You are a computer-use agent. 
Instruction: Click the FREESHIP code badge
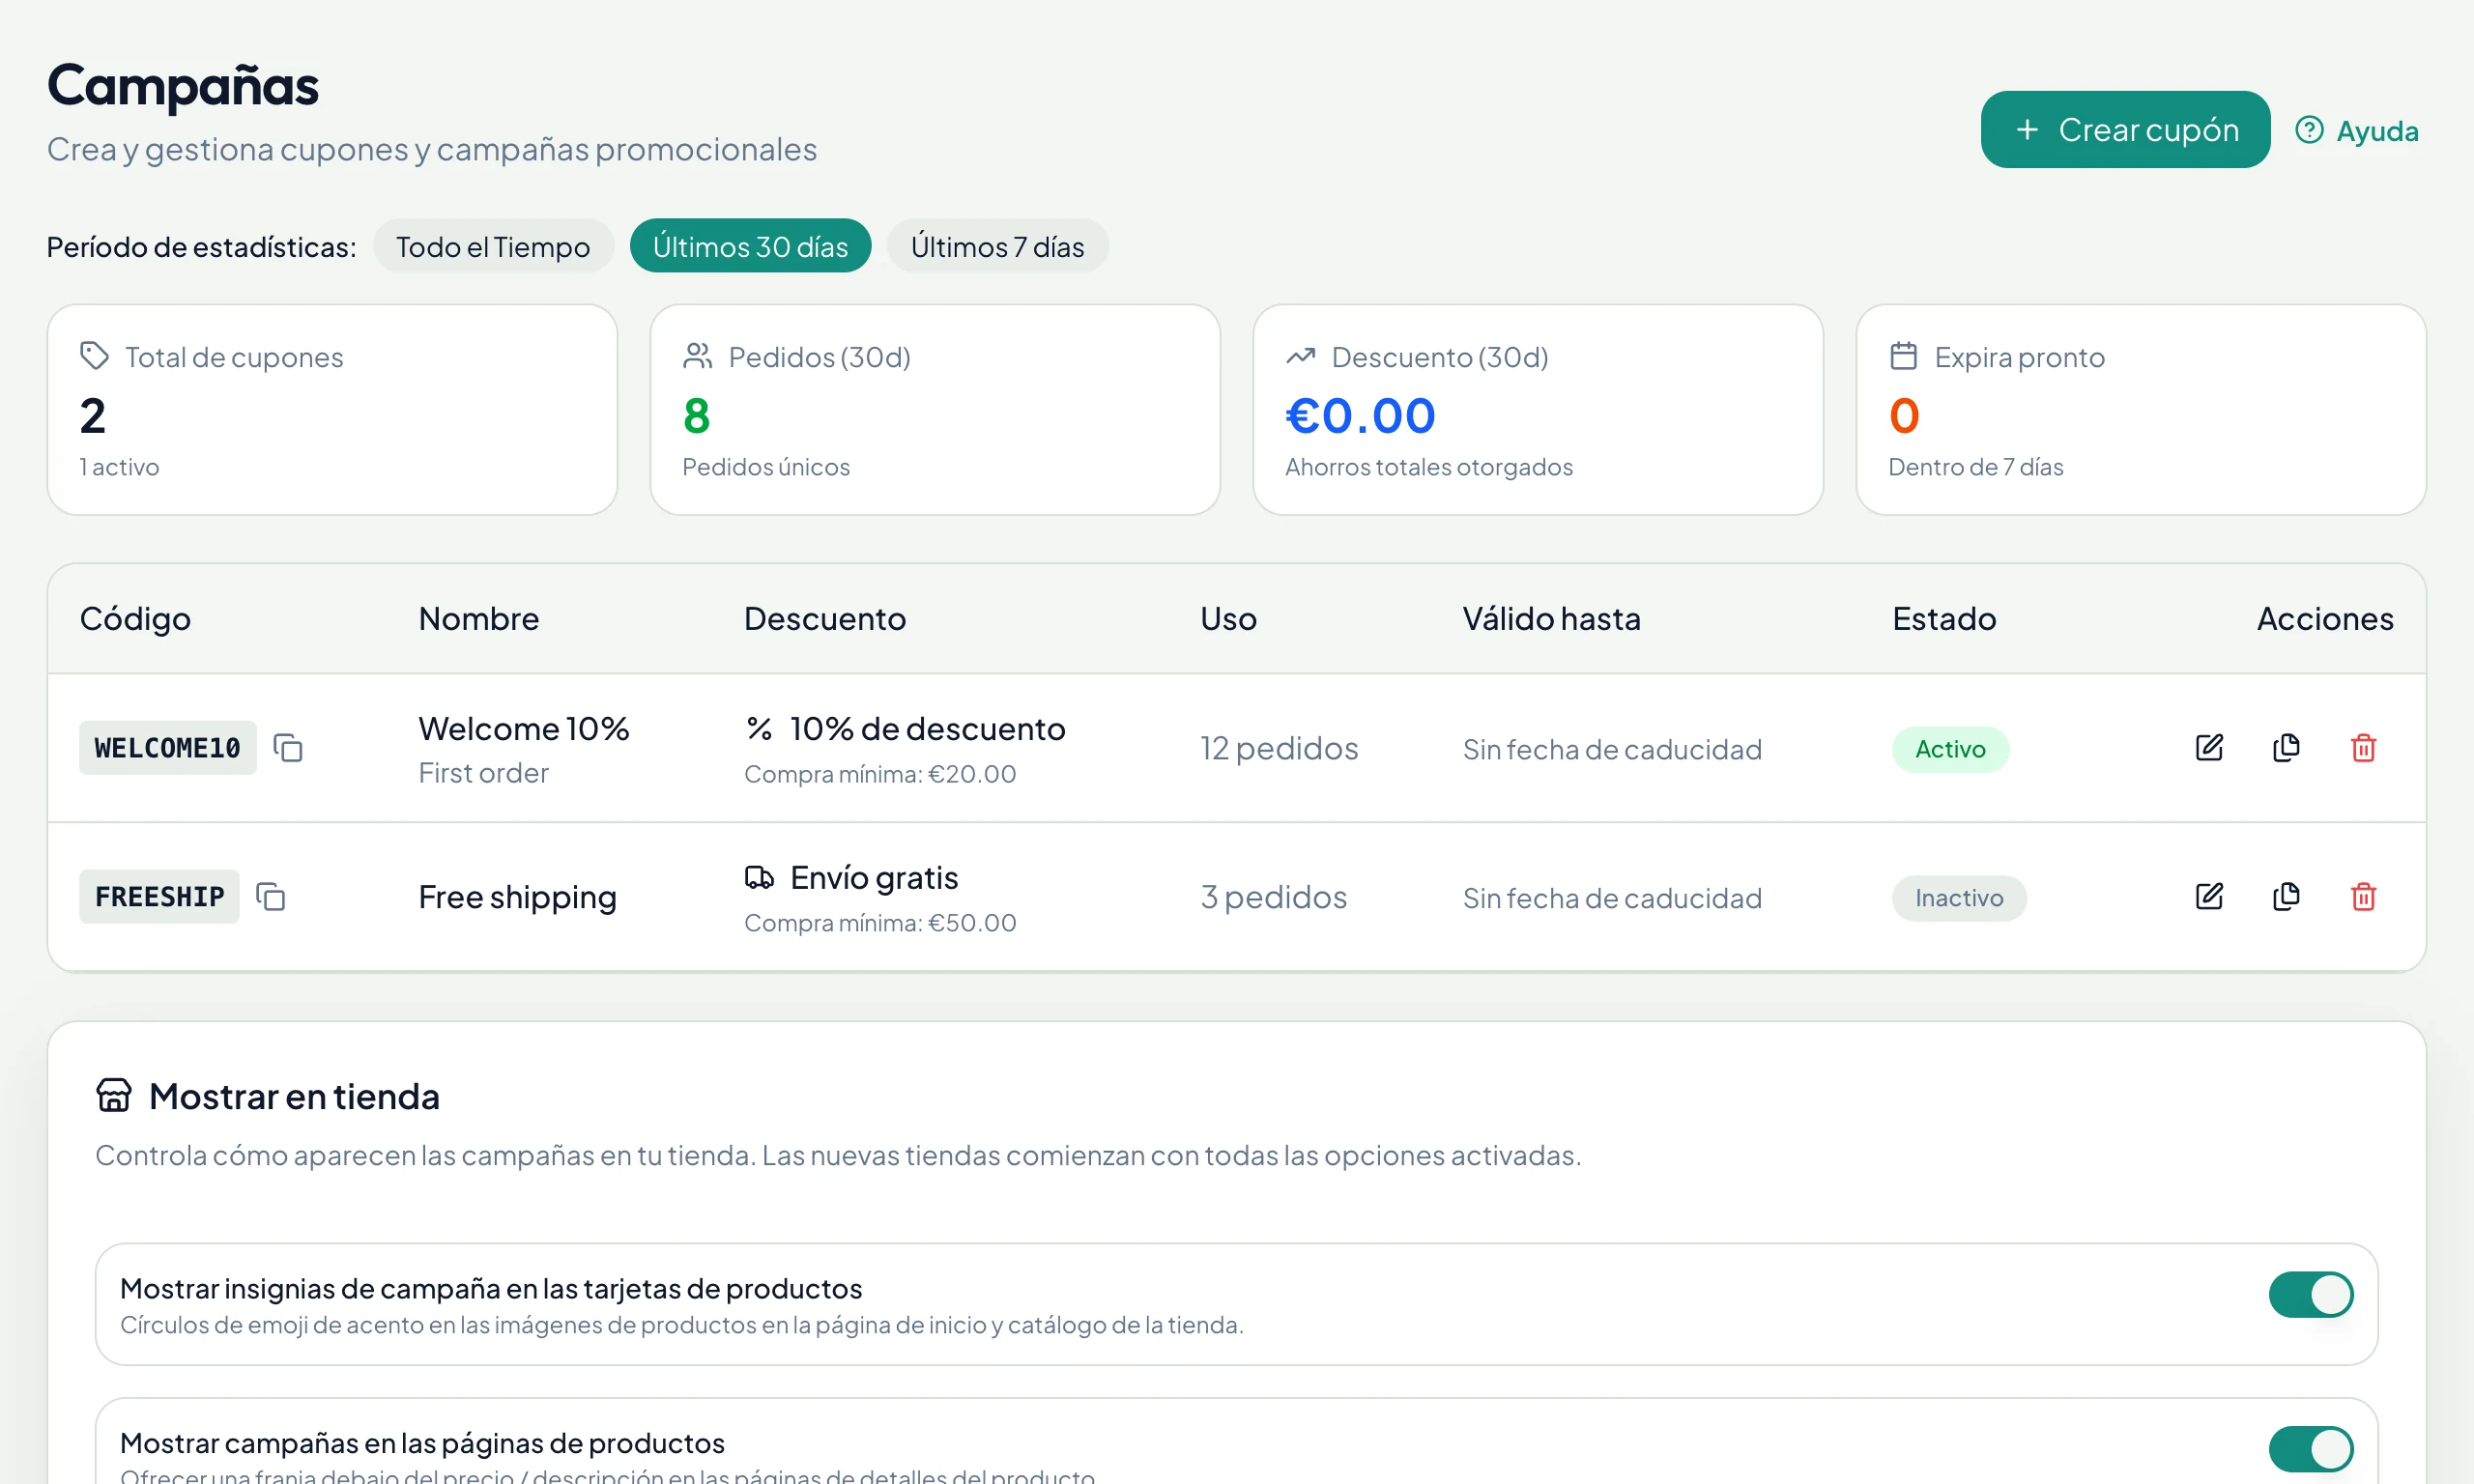[x=159, y=897]
